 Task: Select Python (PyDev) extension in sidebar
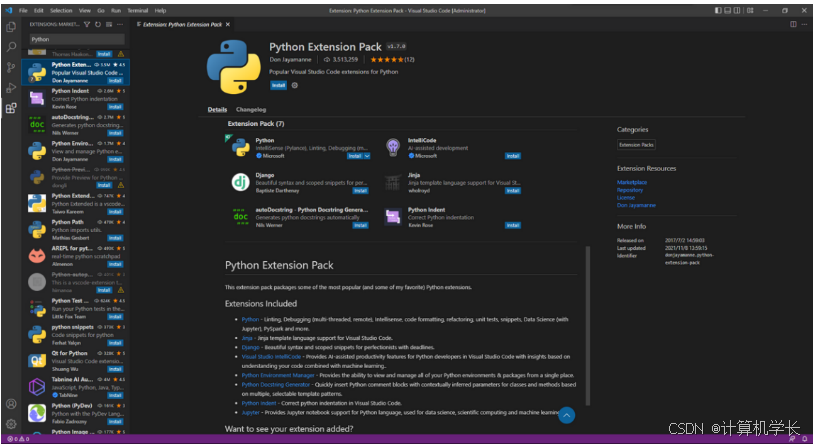[76, 413]
